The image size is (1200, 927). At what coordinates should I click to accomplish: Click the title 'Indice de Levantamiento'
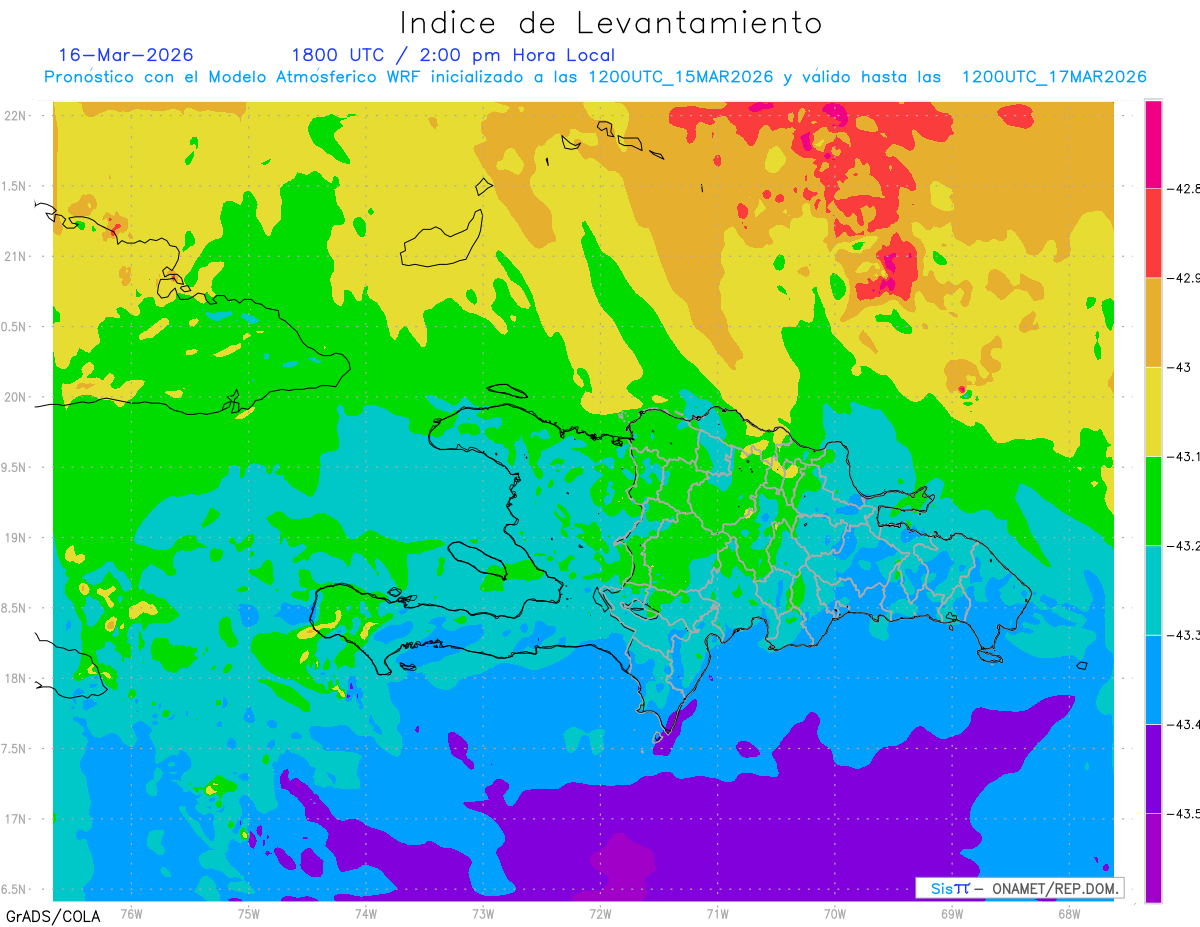coord(611,22)
